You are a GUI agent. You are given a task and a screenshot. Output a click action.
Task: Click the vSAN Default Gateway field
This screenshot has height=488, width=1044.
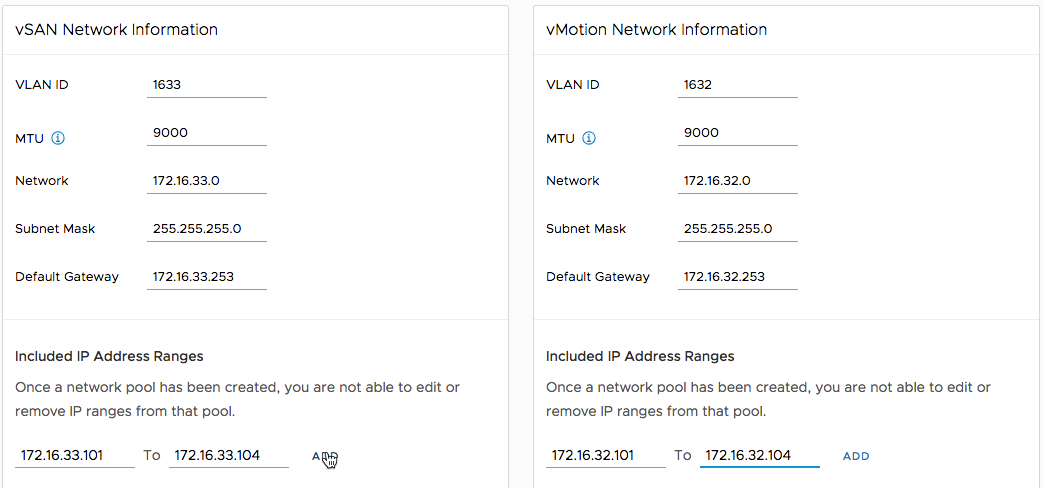(x=206, y=277)
